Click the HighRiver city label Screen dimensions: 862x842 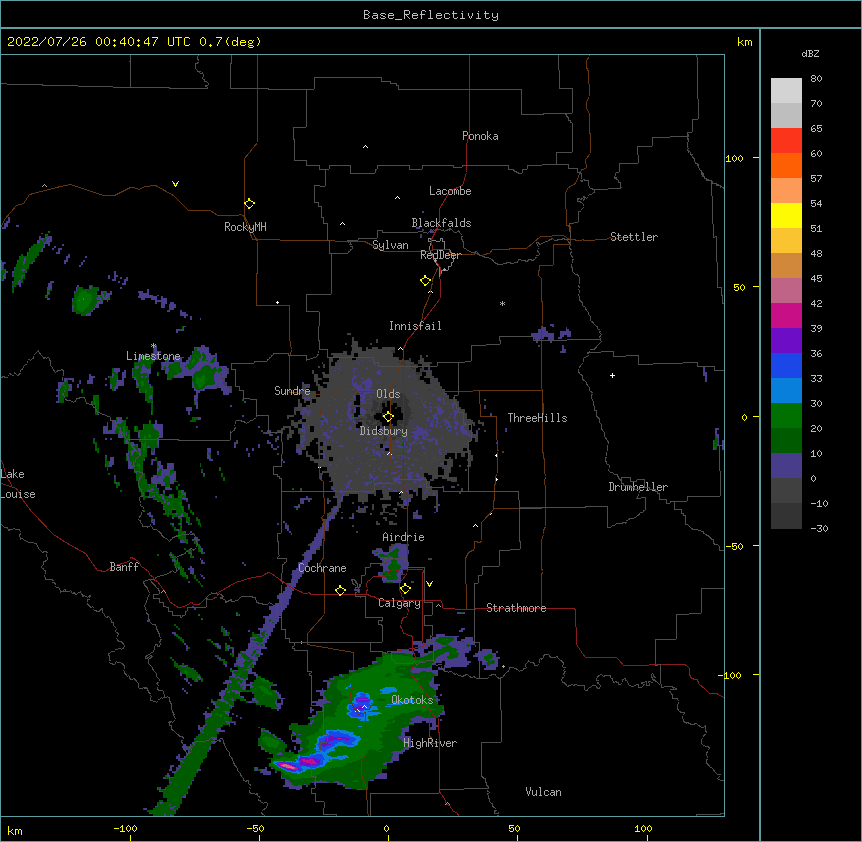[x=430, y=743]
